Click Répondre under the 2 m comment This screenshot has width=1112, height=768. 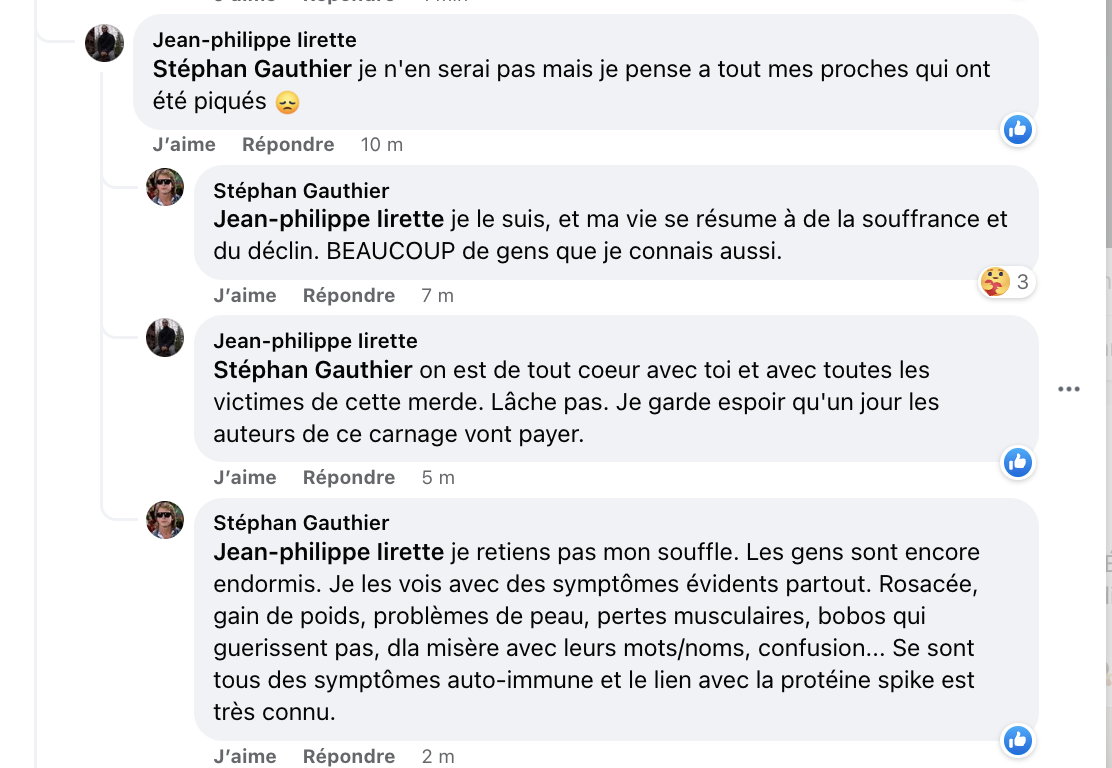[349, 757]
